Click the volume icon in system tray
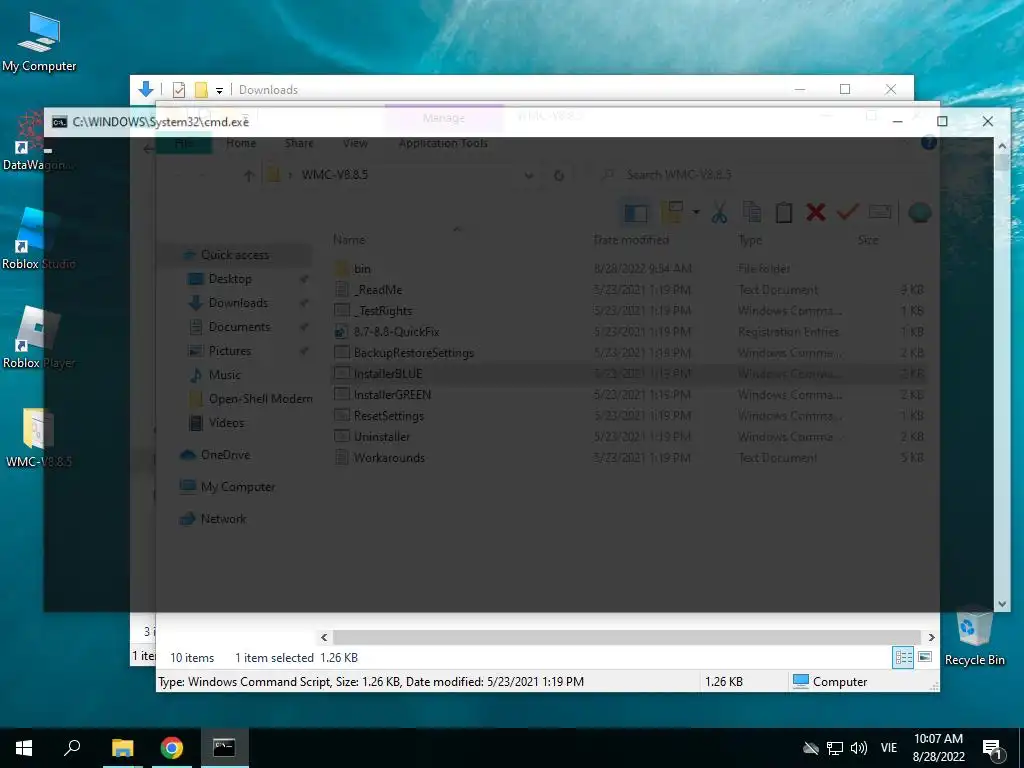 (859, 748)
